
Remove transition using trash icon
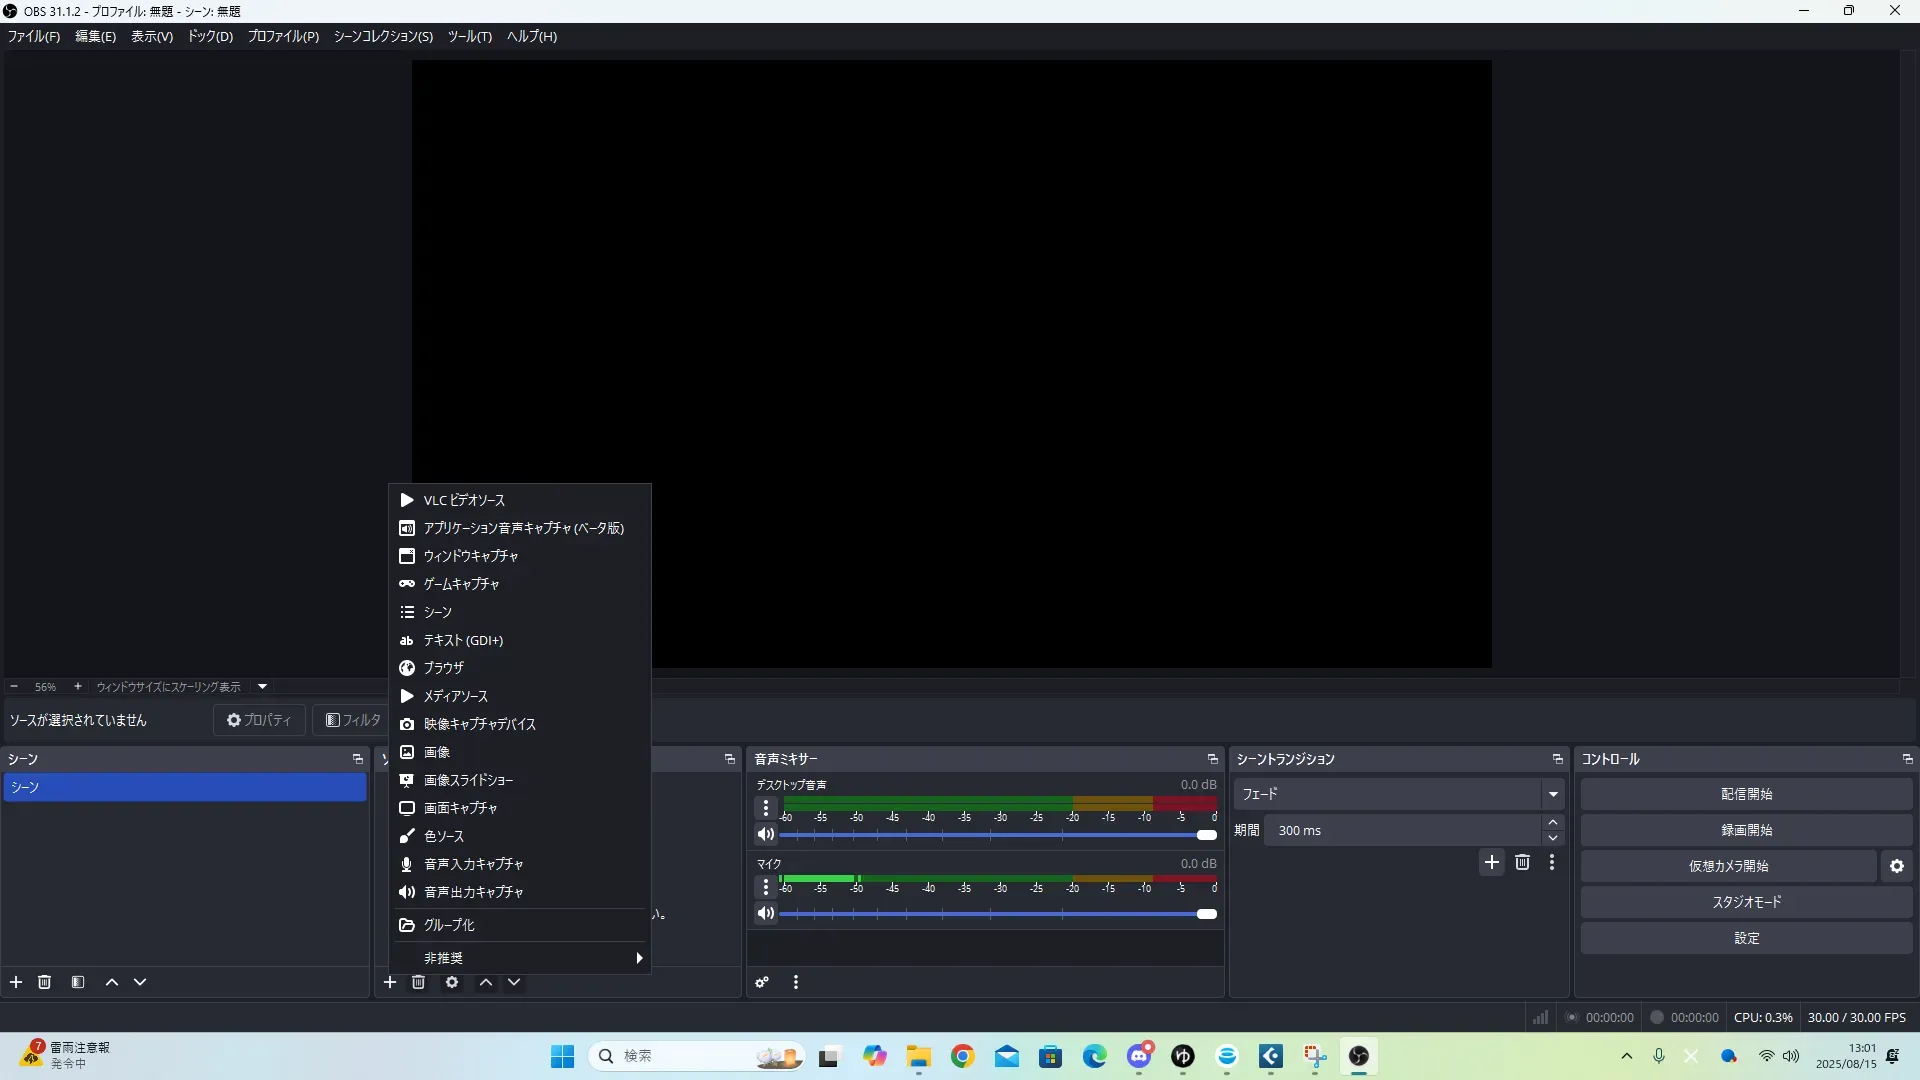pyautogui.click(x=1523, y=863)
